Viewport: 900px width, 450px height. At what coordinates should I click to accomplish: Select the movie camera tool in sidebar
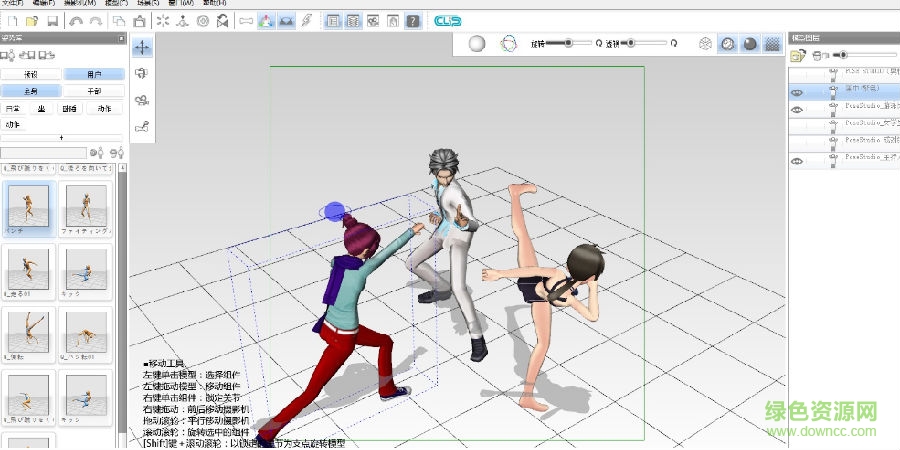pyautogui.click(x=142, y=100)
